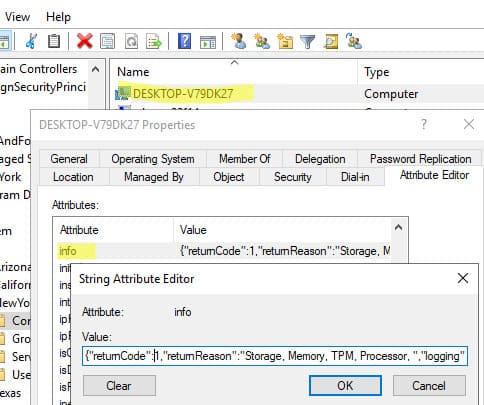Click the Cancel button

[x=429, y=386]
